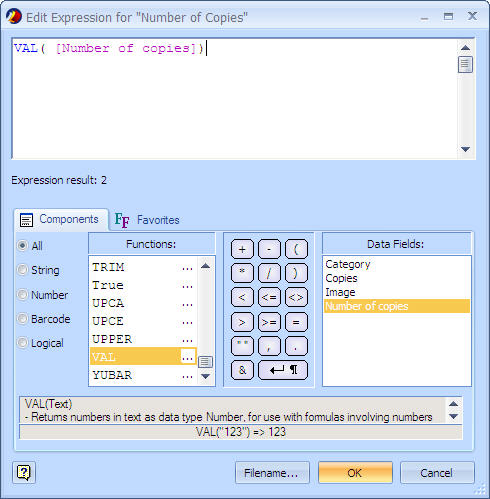Insert an opening parenthesis

point(296,249)
